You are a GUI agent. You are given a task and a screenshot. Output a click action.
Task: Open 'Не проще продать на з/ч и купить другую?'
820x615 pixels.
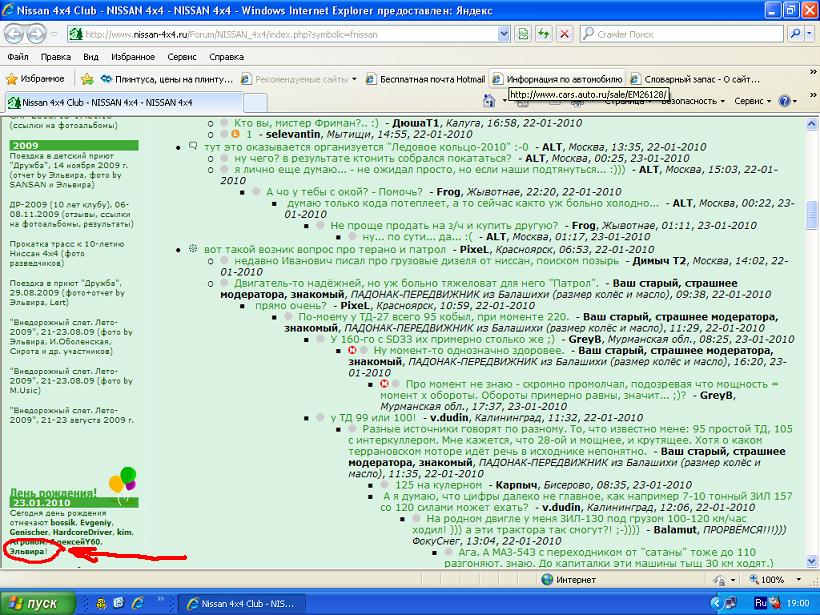(444, 225)
